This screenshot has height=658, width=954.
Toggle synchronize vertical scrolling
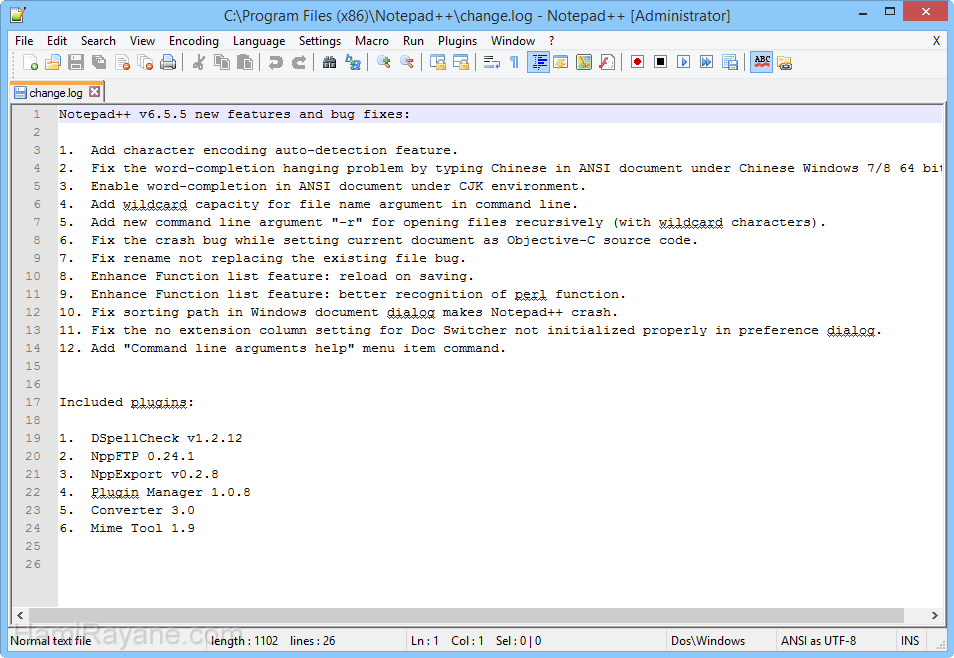pyautogui.click(x=437, y=62)
